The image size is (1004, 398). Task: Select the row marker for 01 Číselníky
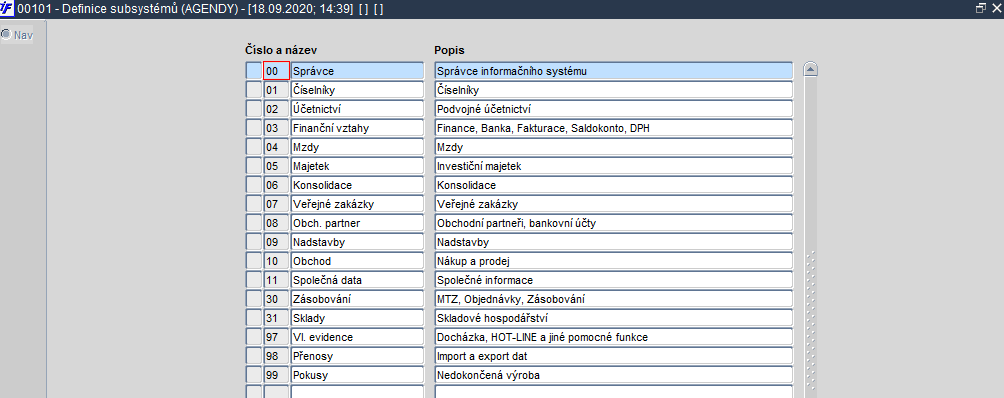254,90
